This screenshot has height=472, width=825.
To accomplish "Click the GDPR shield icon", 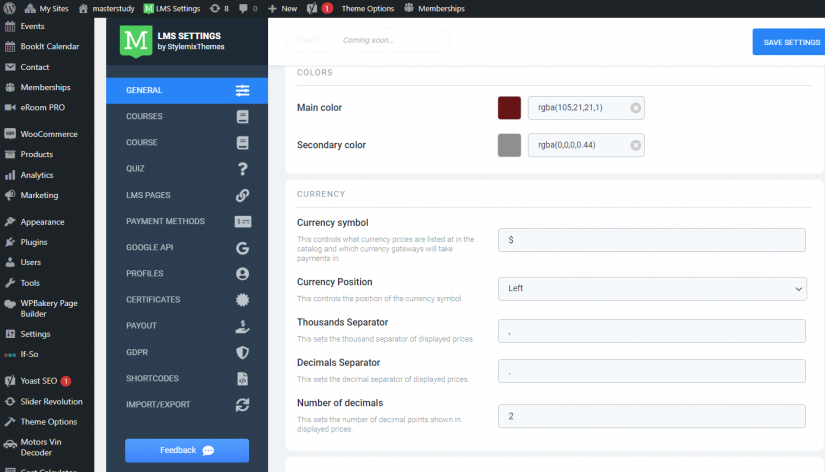I will 242,352.
